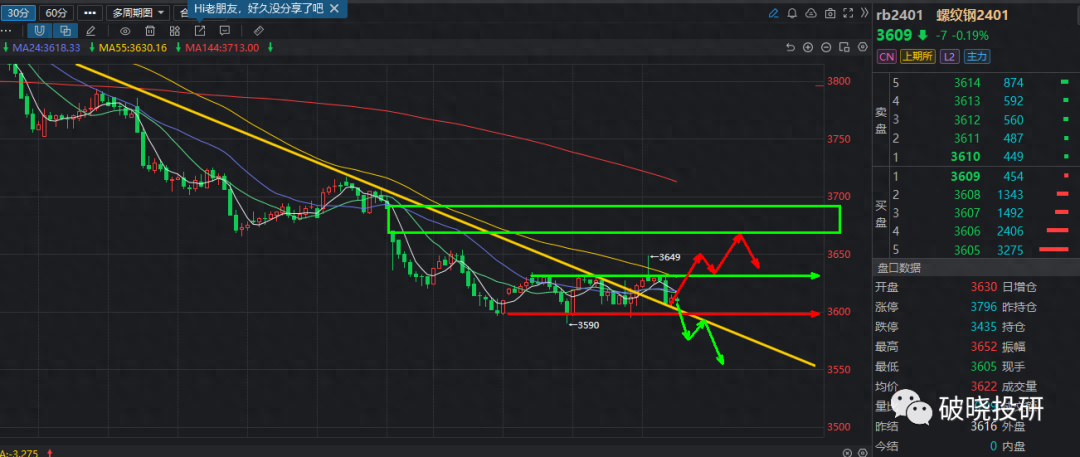1080x457 pixels.
Task: Open the three-dot more periods menu
Action: tap(90, 13)
